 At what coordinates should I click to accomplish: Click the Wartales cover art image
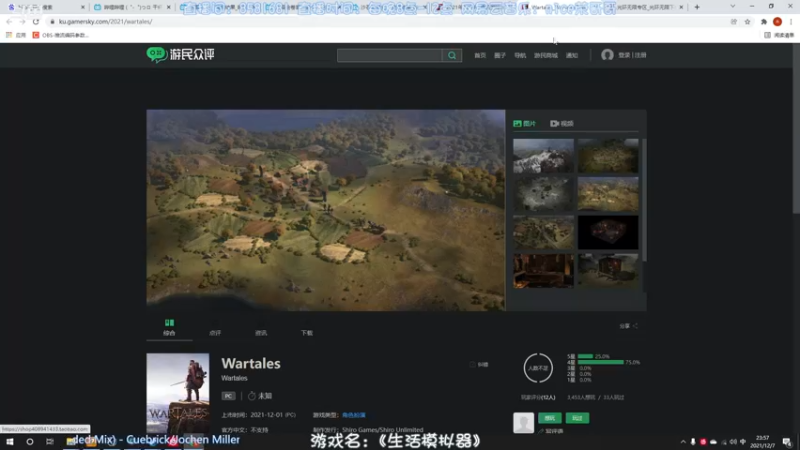coord(178,393)
